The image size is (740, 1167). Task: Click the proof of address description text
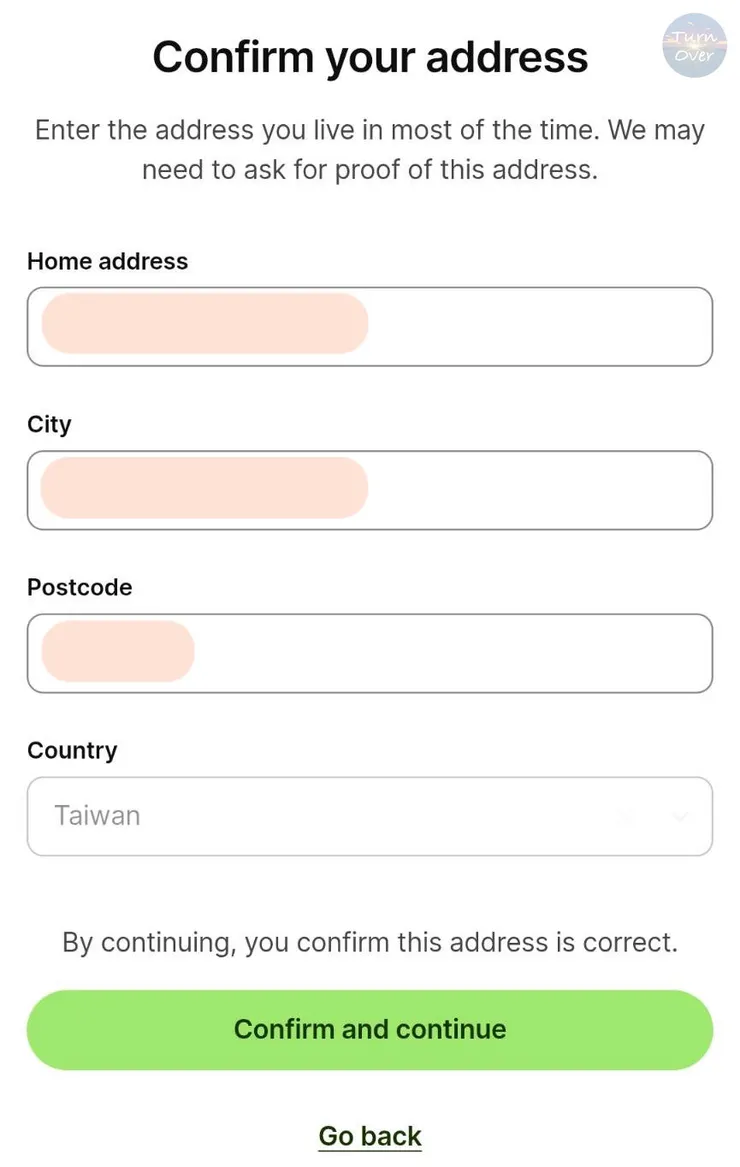[370, 150]
